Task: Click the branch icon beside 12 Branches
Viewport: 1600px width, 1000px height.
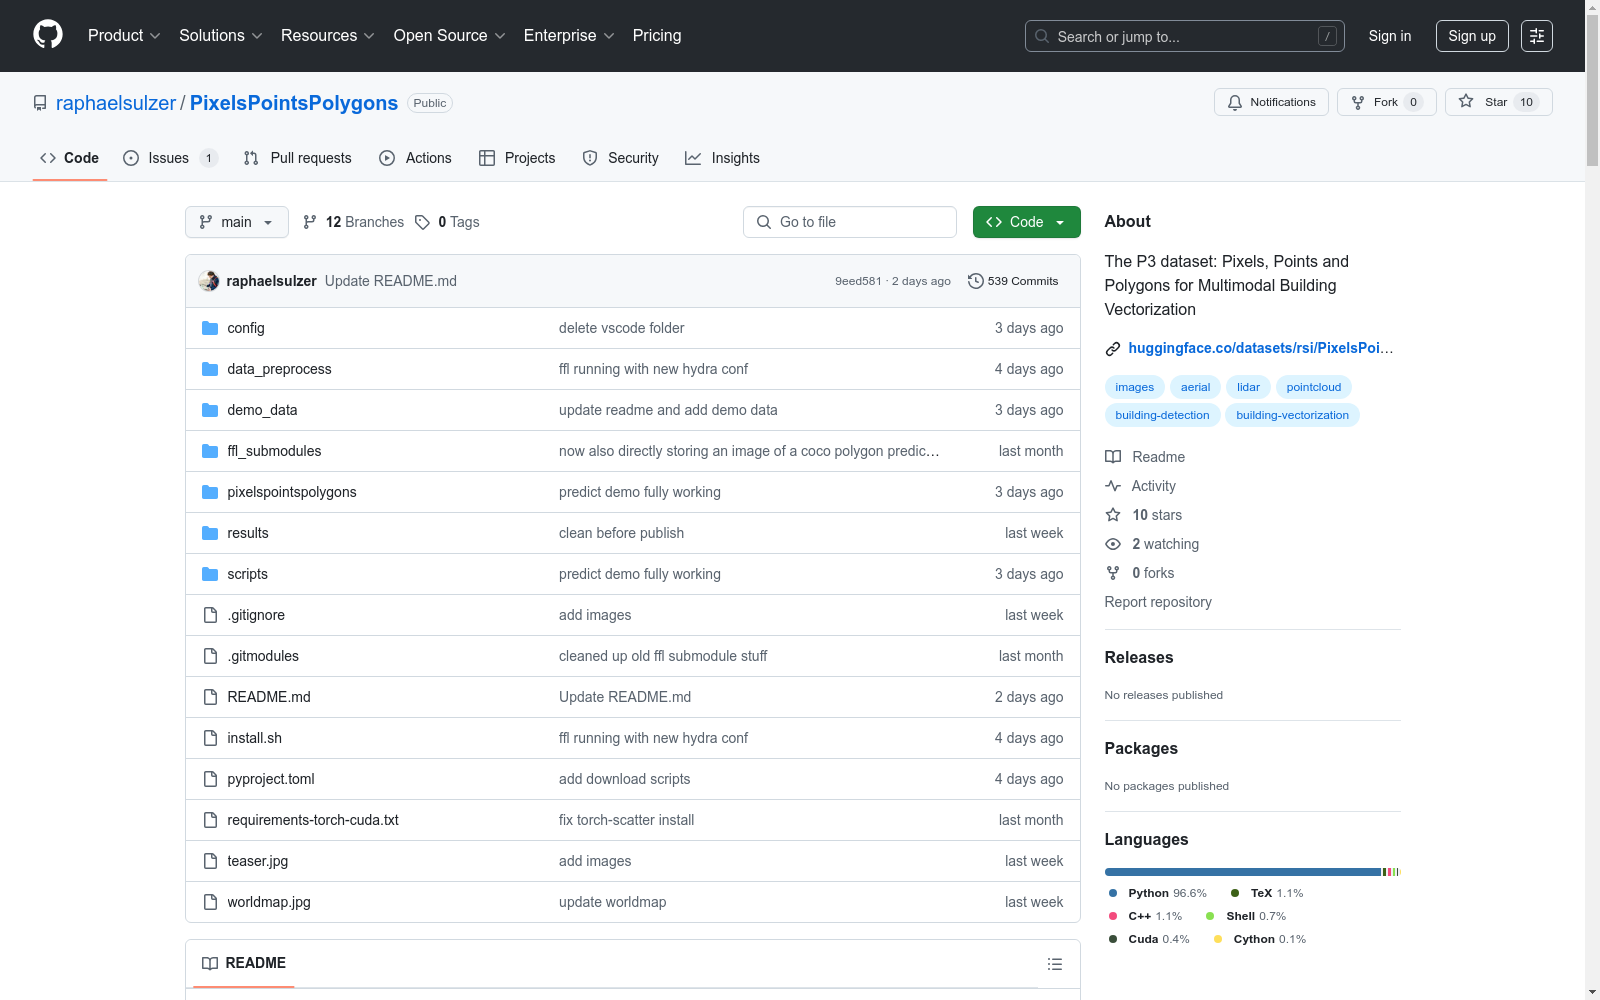Action: click(x=310, y=222)
